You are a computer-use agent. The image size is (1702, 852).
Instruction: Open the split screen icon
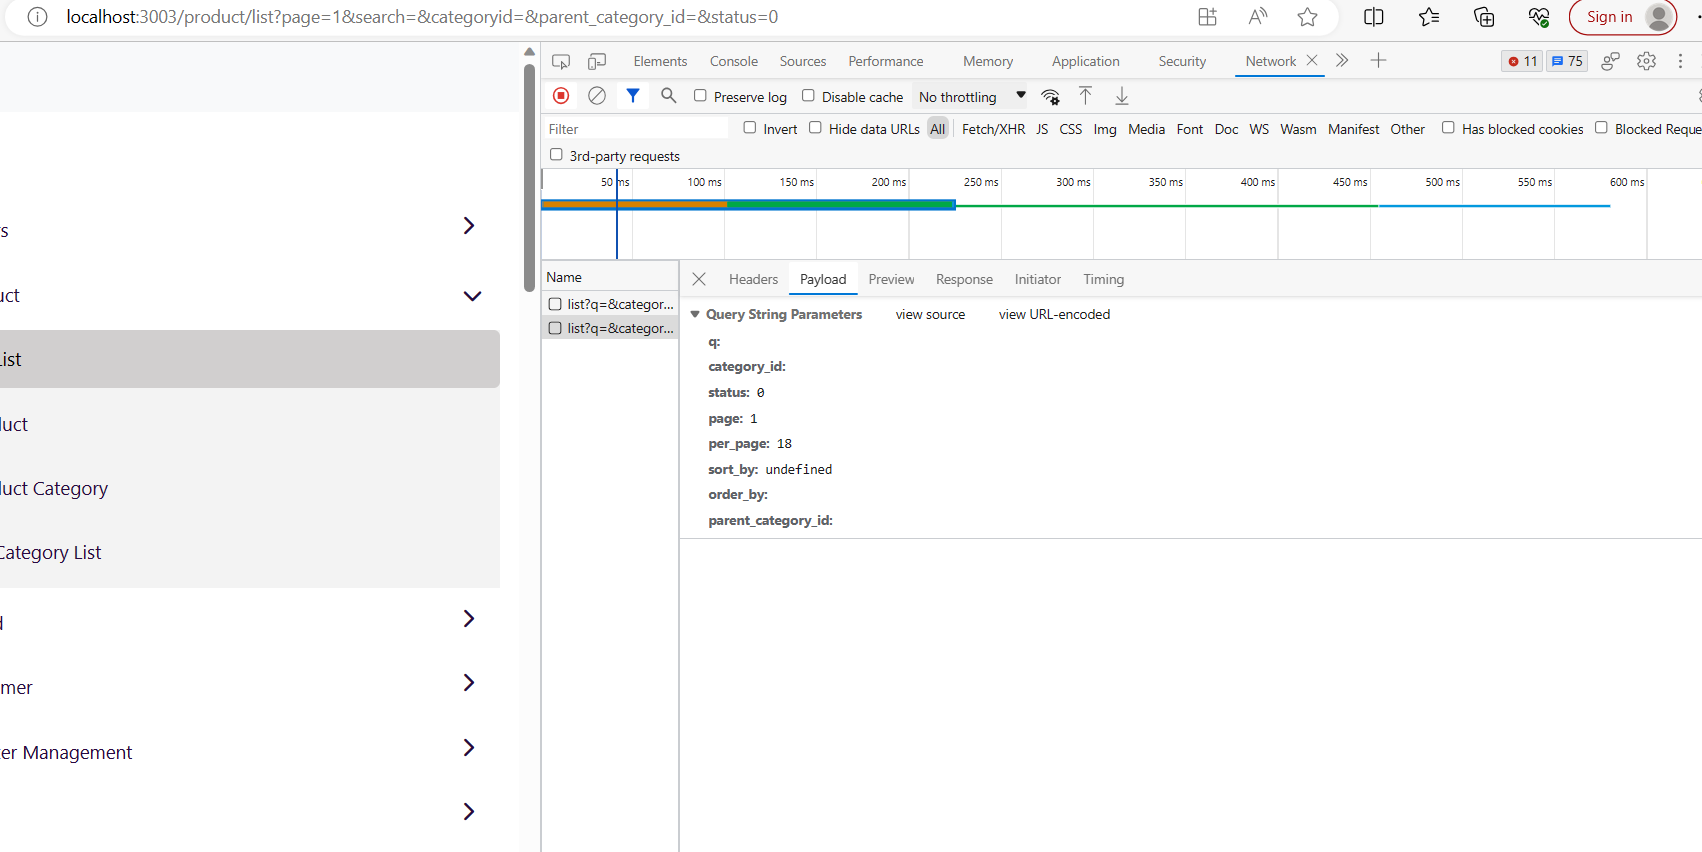coord(1374,17)
